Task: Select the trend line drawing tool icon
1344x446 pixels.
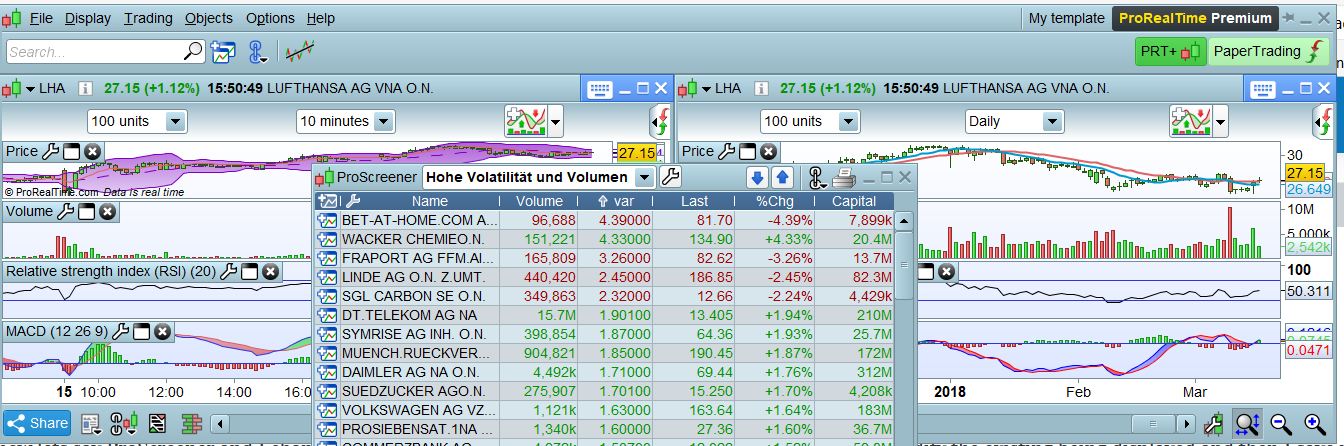Action: pyautogui.click(x=299, y=51)
